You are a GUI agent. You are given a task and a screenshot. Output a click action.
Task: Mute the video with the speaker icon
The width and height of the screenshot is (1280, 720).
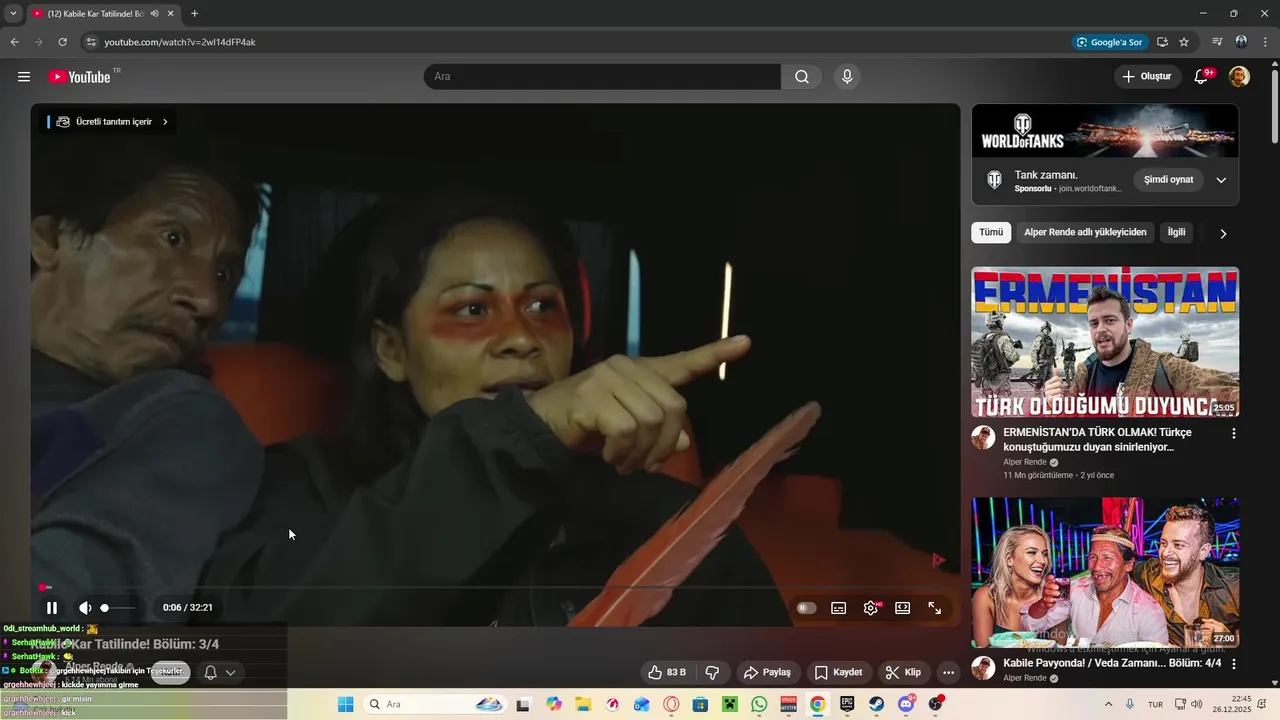(85, 607)
